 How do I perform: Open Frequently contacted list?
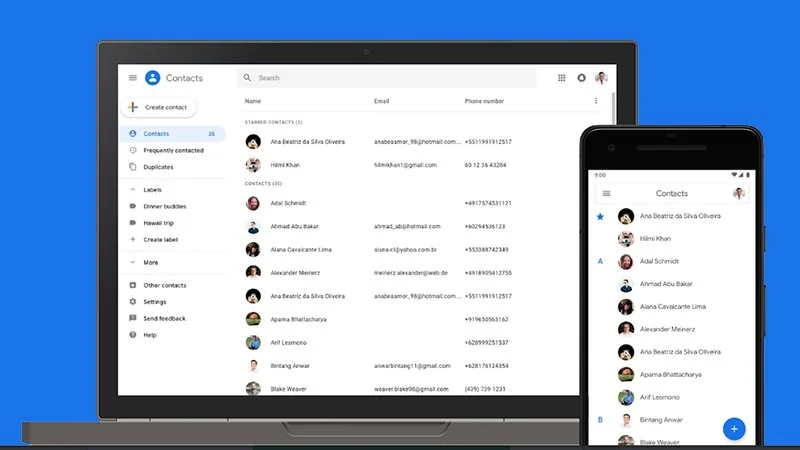click(172, 151)
